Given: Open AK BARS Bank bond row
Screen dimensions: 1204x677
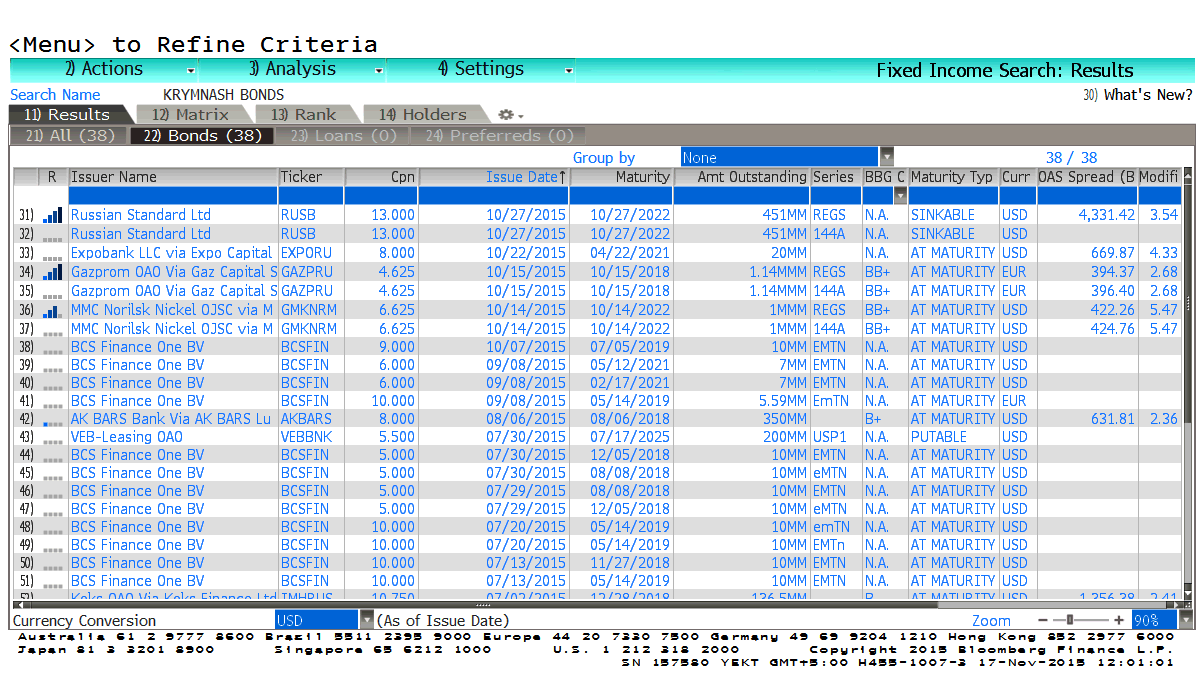Looking at the screenshot, I should coord(170,419).
